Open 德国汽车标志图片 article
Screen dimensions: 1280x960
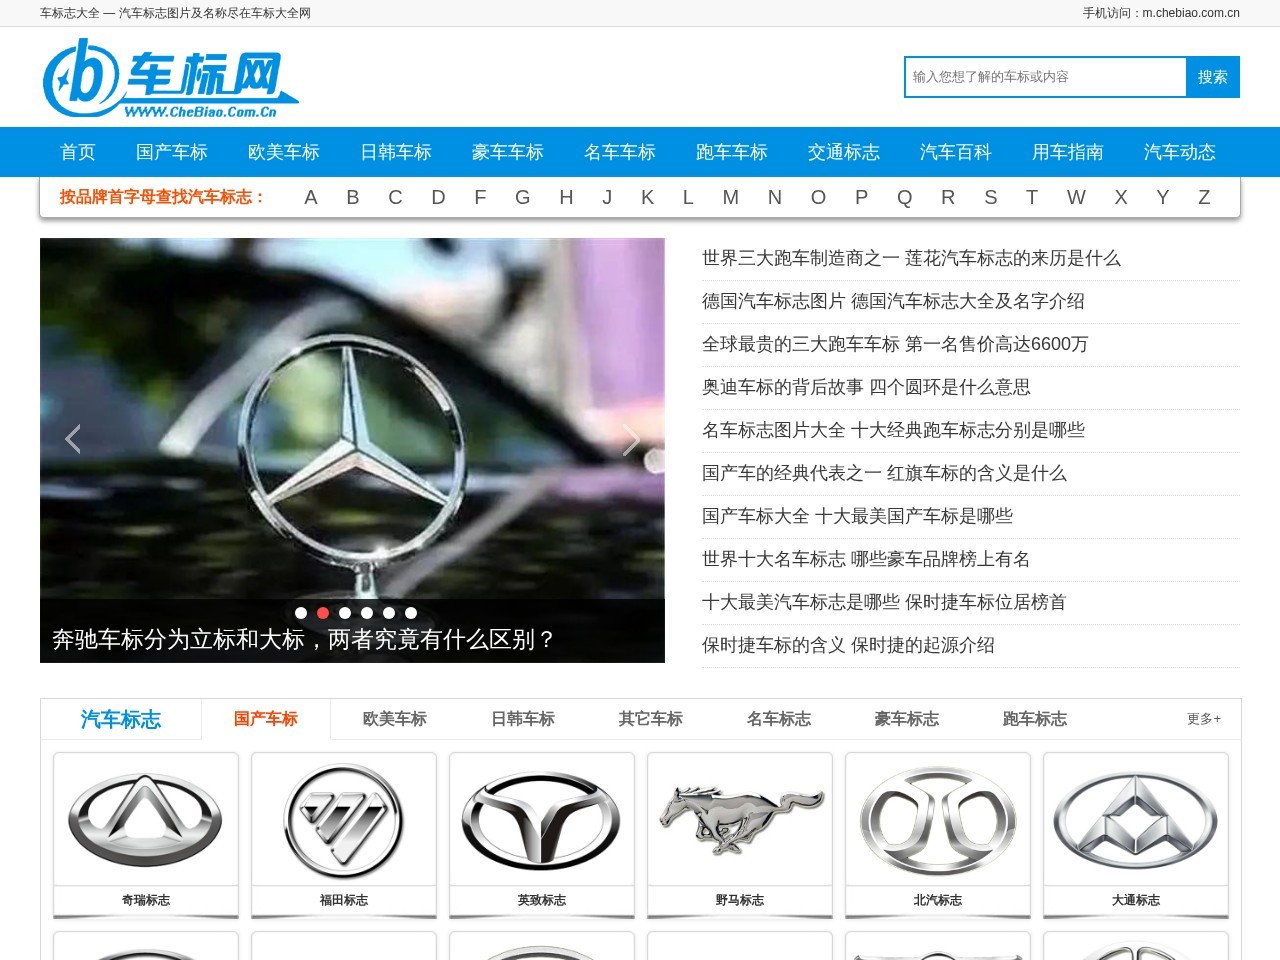(893, 301)
